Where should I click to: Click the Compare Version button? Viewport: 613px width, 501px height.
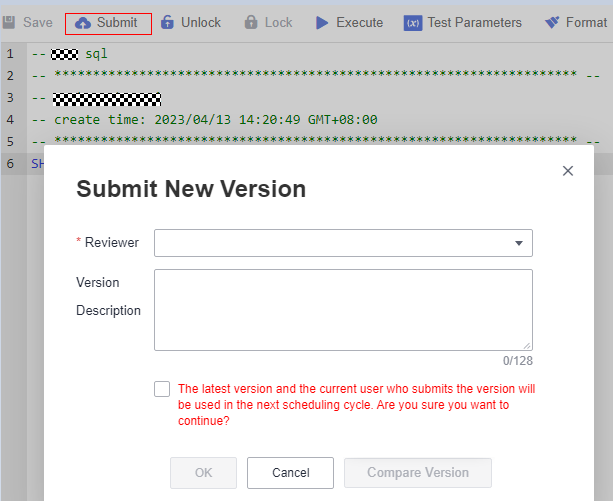418,473
